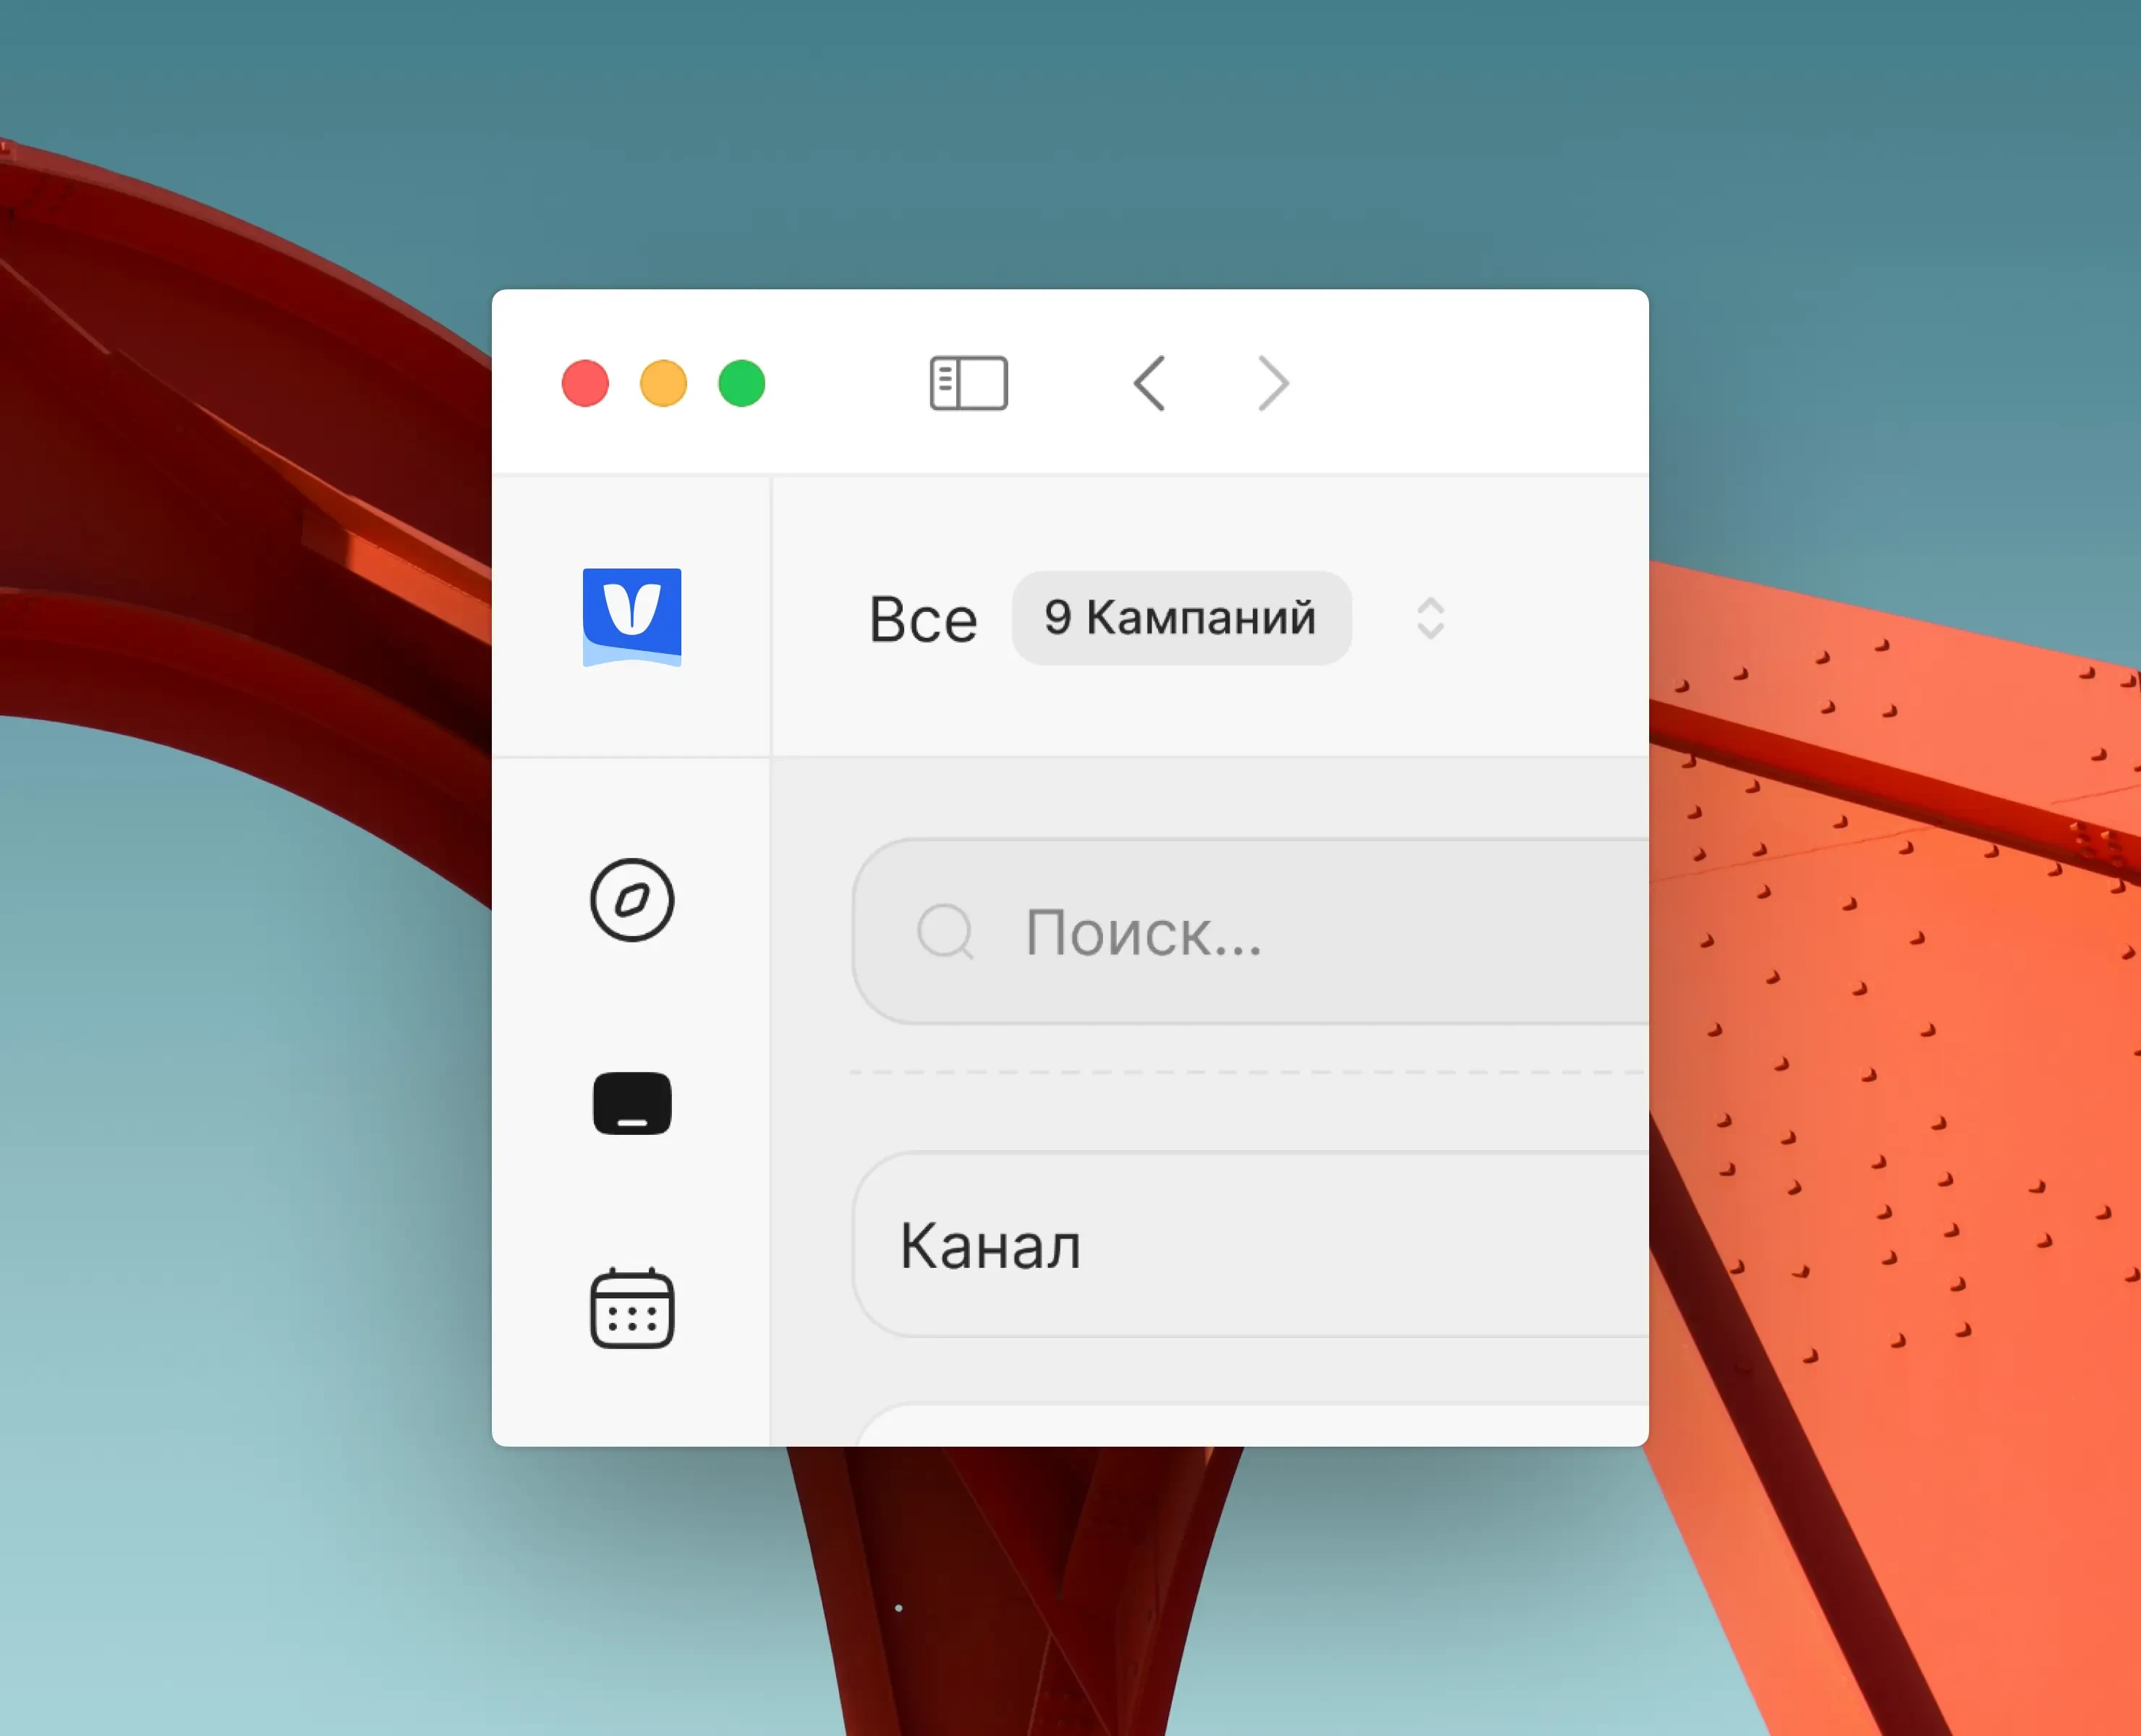Select the Все campaigns label
The height and width of the screenshot is (1736, 2141).
[x=922, y=619]
